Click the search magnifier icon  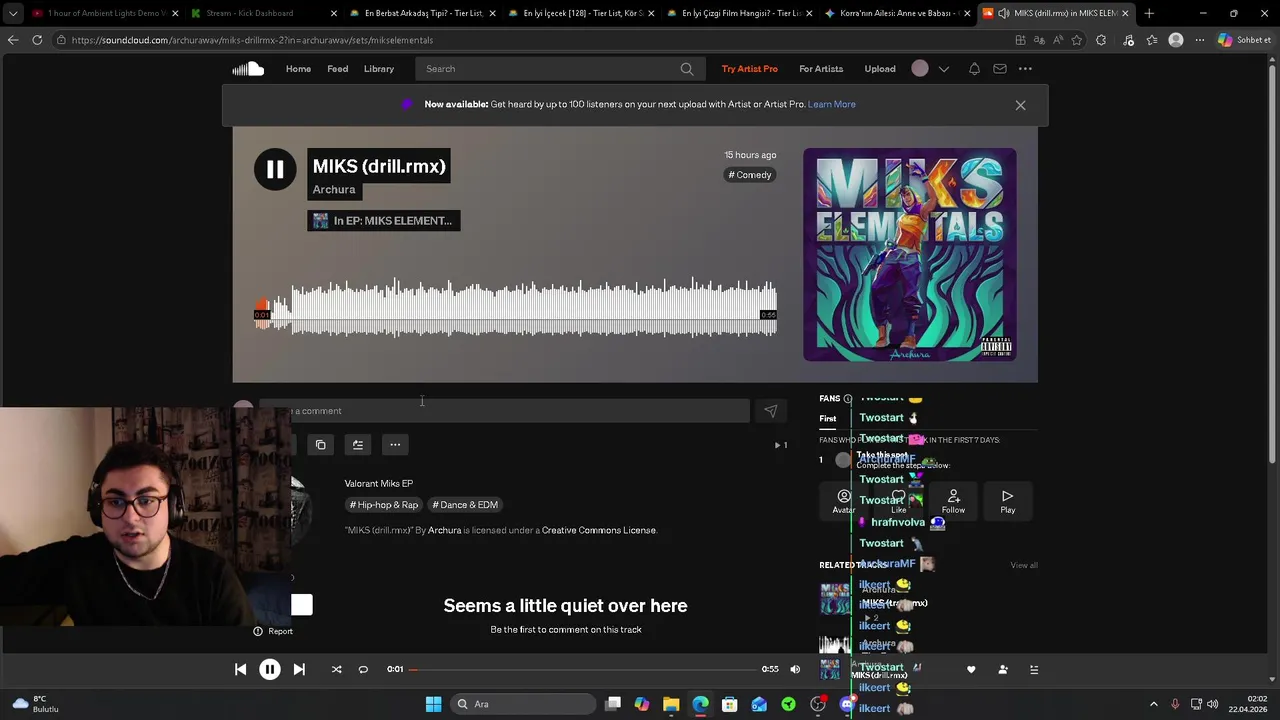[x=686, y=69]
